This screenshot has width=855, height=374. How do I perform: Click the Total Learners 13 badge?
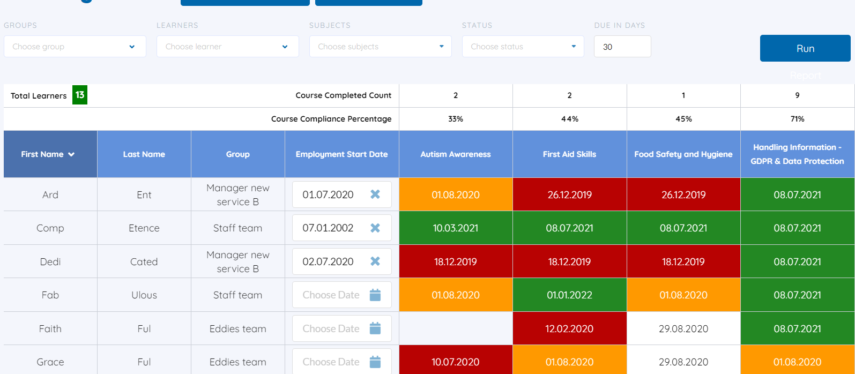(80, 95)
